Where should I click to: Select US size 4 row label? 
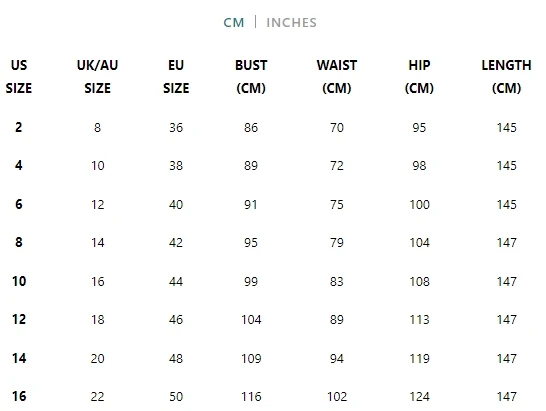click(19, 165)
